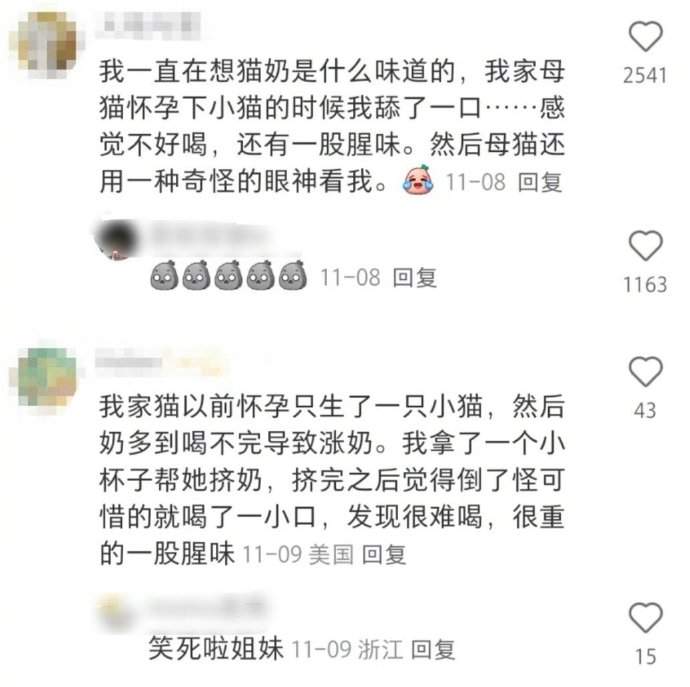The image size is (690, 687).
Task: Click the 2541 like count
Action: tap(645, 75)
